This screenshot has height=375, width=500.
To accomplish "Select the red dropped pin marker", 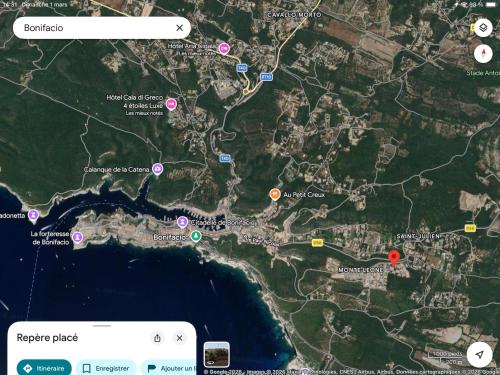I will (394, 259).
